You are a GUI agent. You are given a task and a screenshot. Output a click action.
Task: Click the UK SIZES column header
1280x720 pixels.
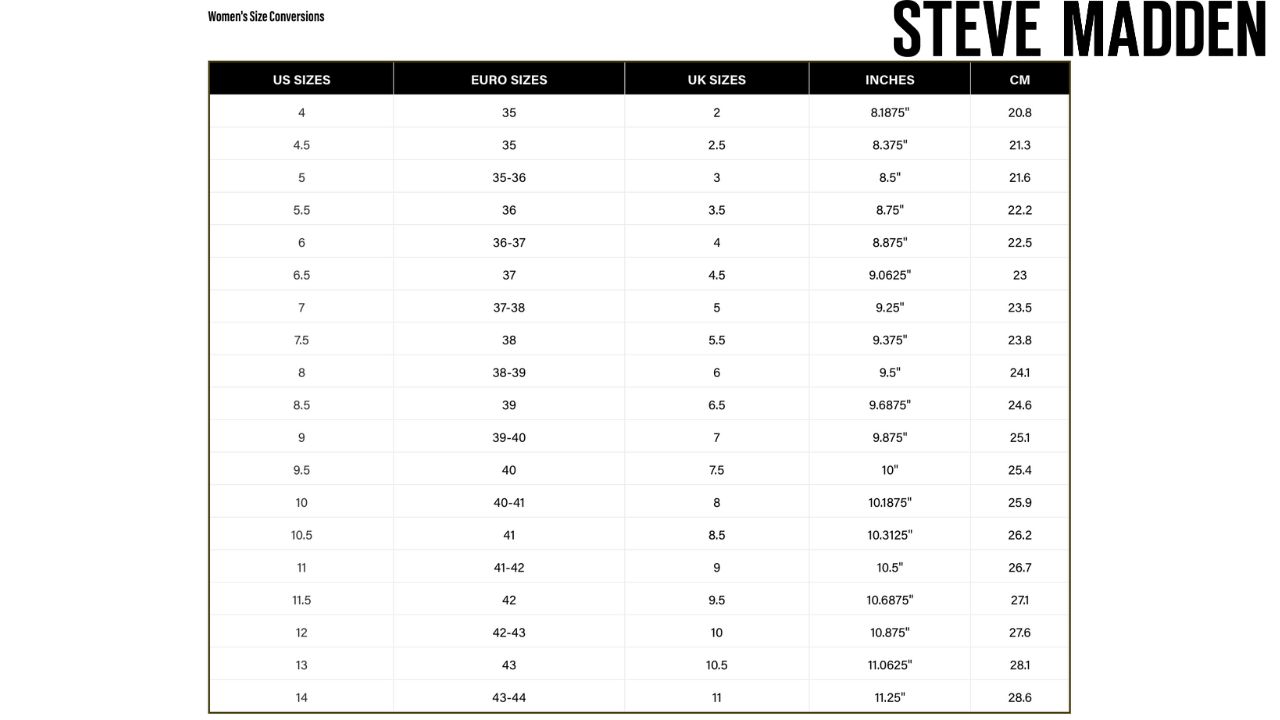717,79
